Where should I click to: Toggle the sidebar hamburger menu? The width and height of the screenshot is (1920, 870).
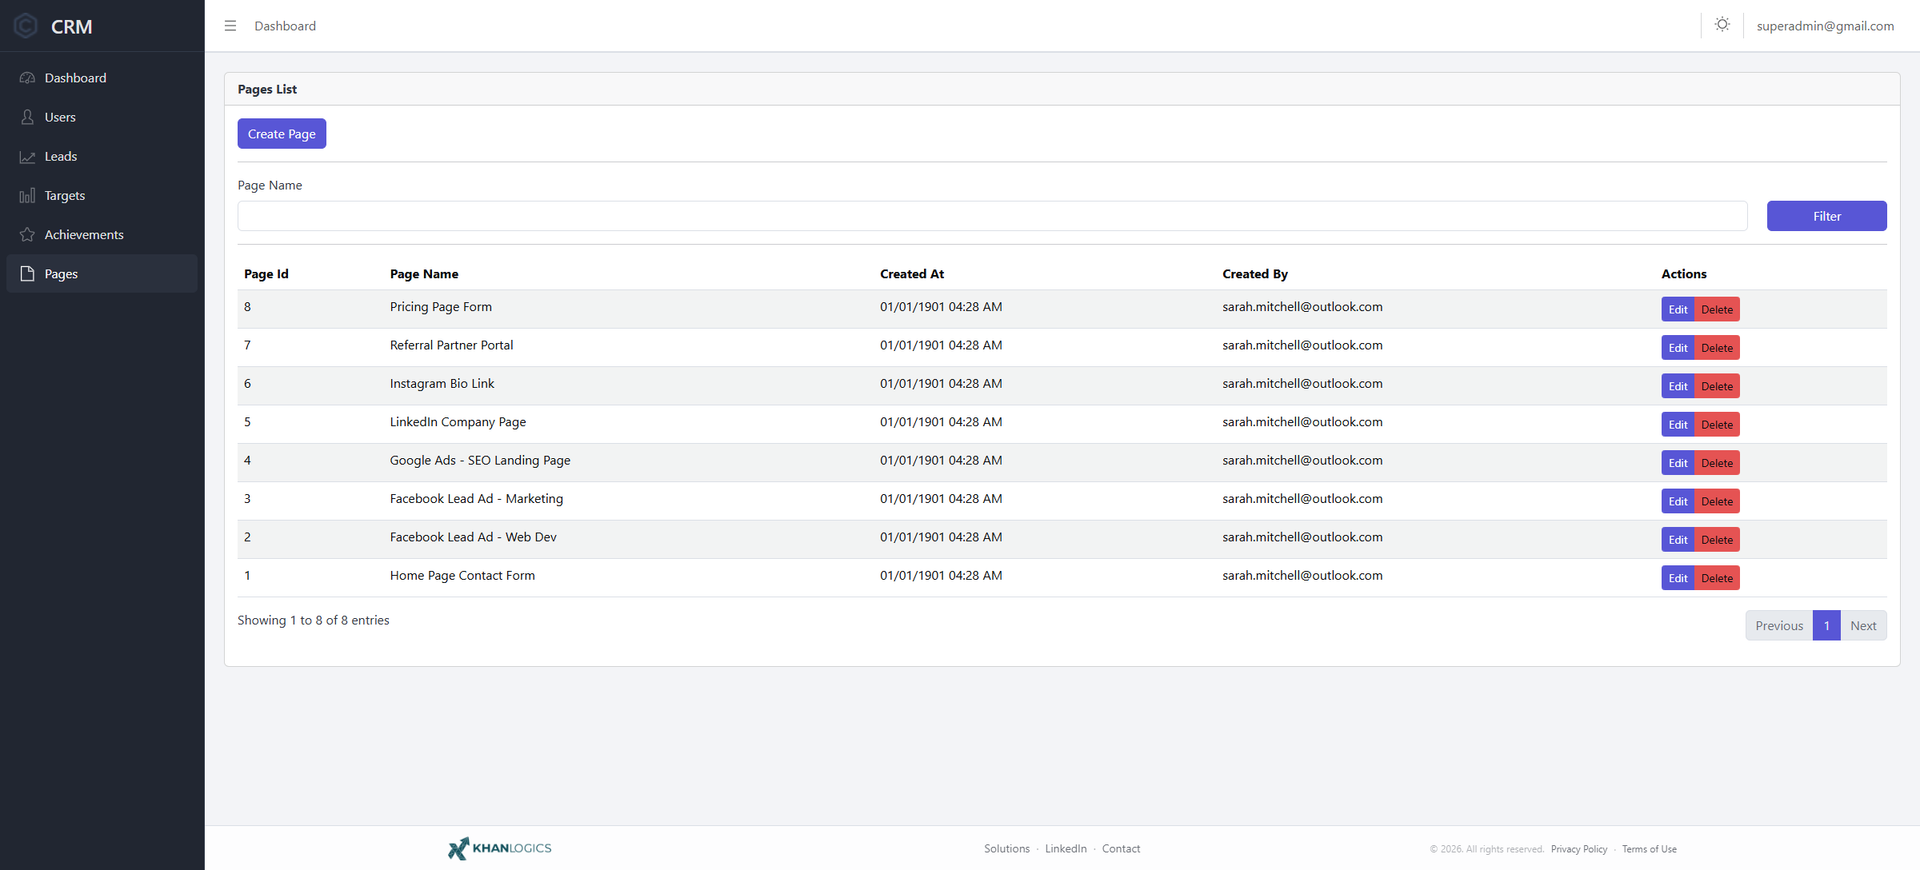[231, 26]
